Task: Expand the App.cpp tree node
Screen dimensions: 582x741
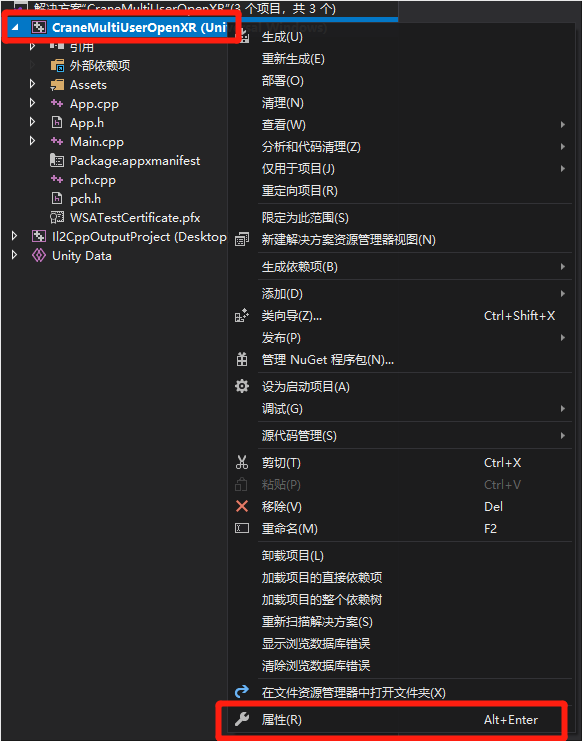Action: pos(32,103)
